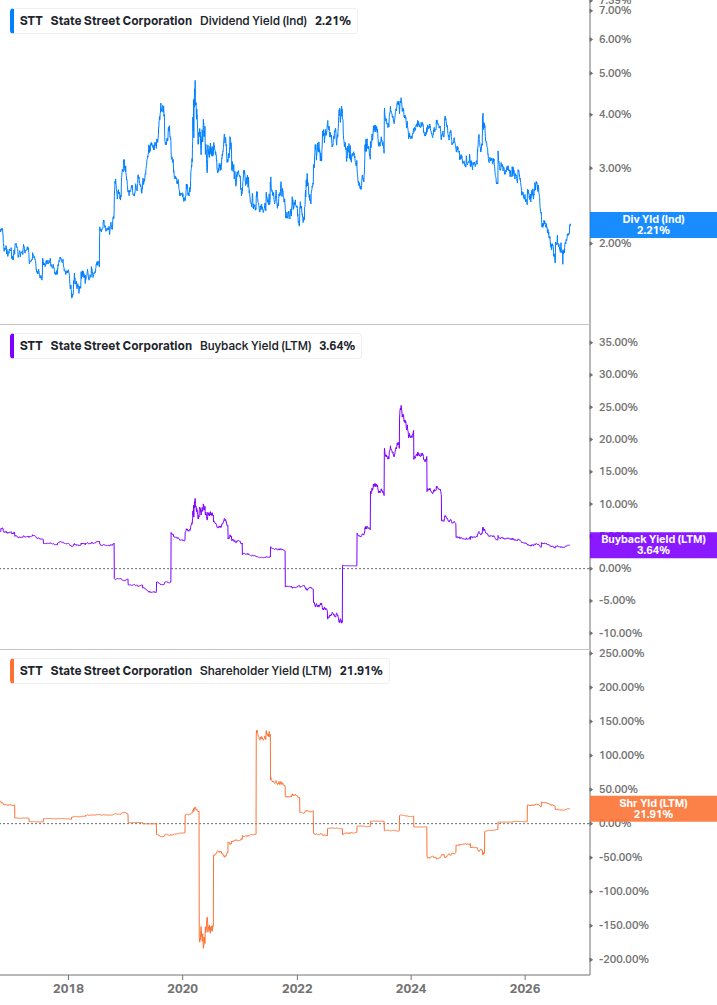
Task: Click the 4.00% tick on dividend yield axis
Action: (615, 115)
